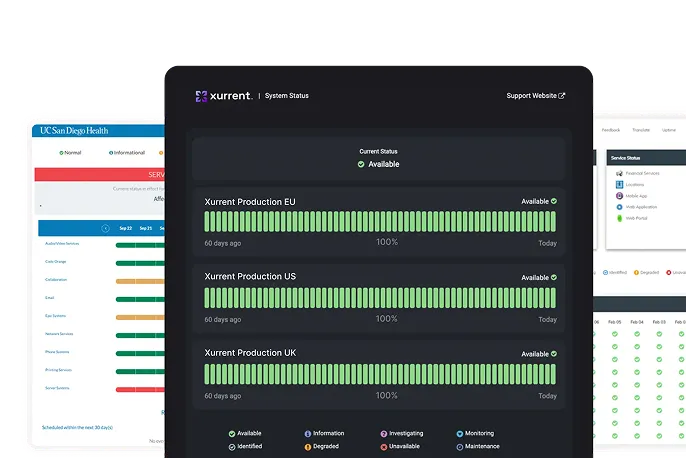Image resolution: width=686 pixels, height=458 pixels.
Task: Select the Sep 21 column header
Action: [146, 228]
